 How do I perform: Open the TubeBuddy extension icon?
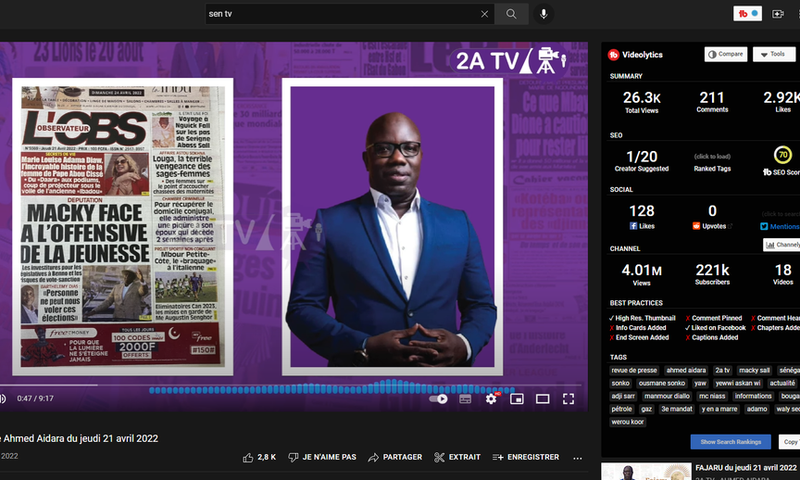pyautogui.click(x=747, y=14)
